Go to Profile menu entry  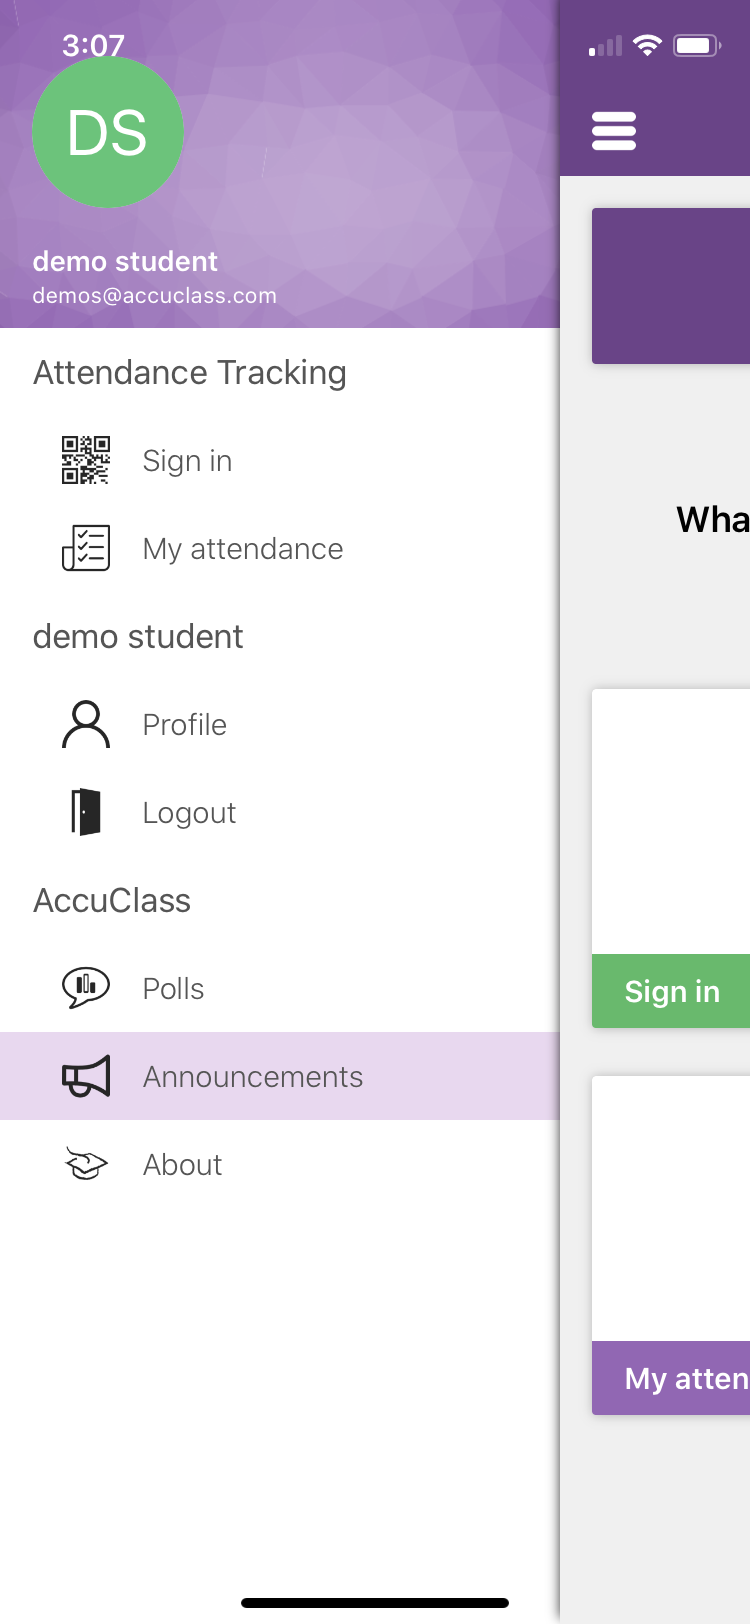(x=185, y=725)
